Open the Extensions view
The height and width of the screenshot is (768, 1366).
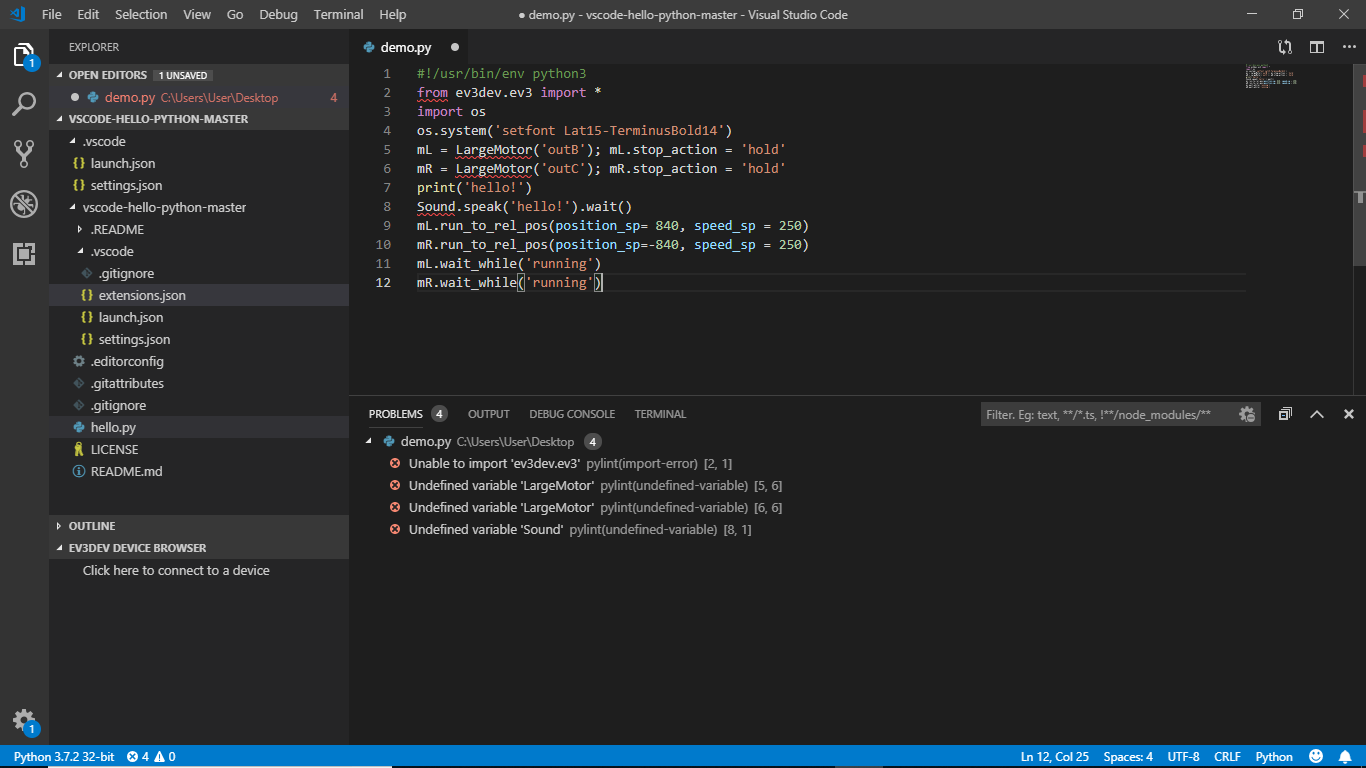click(24, 254)
